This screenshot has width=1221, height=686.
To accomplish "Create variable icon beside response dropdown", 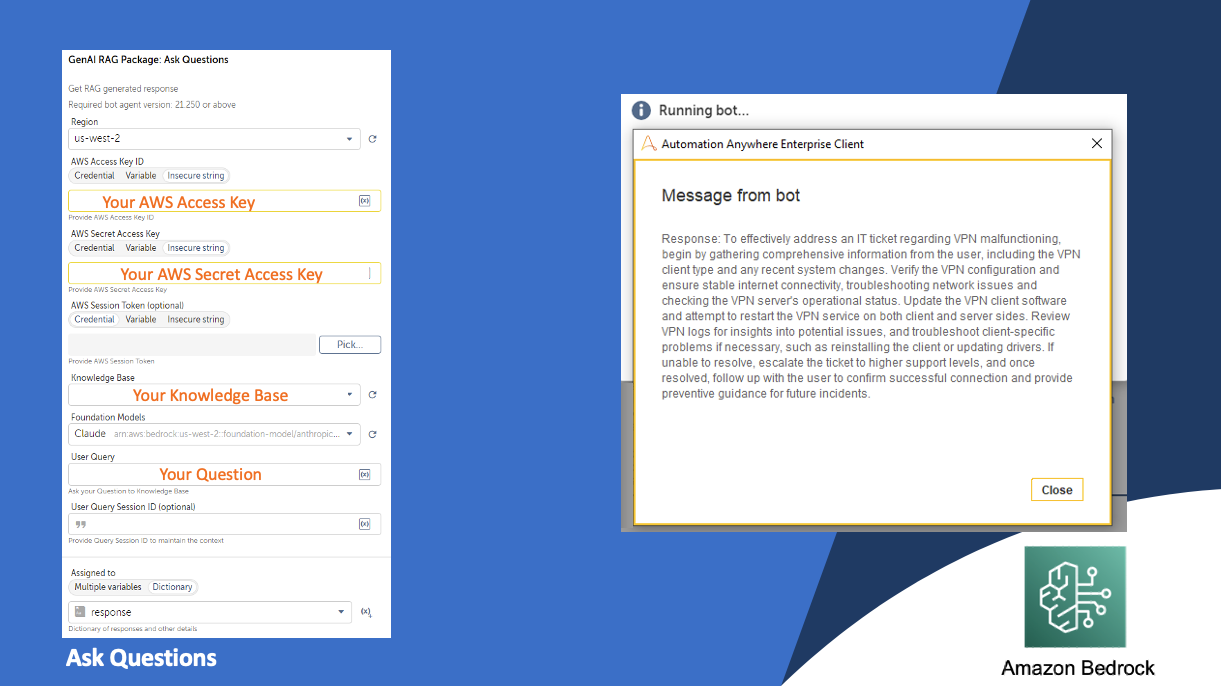I will tap(366, 612).
